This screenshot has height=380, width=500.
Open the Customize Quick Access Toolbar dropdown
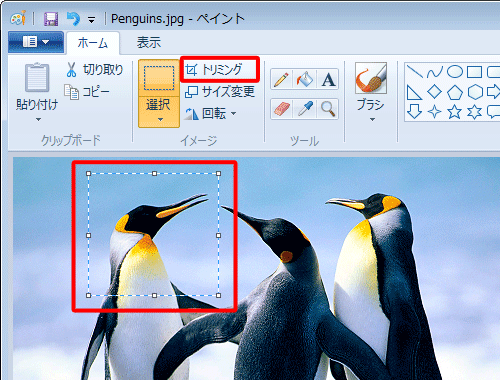[91, 20]
